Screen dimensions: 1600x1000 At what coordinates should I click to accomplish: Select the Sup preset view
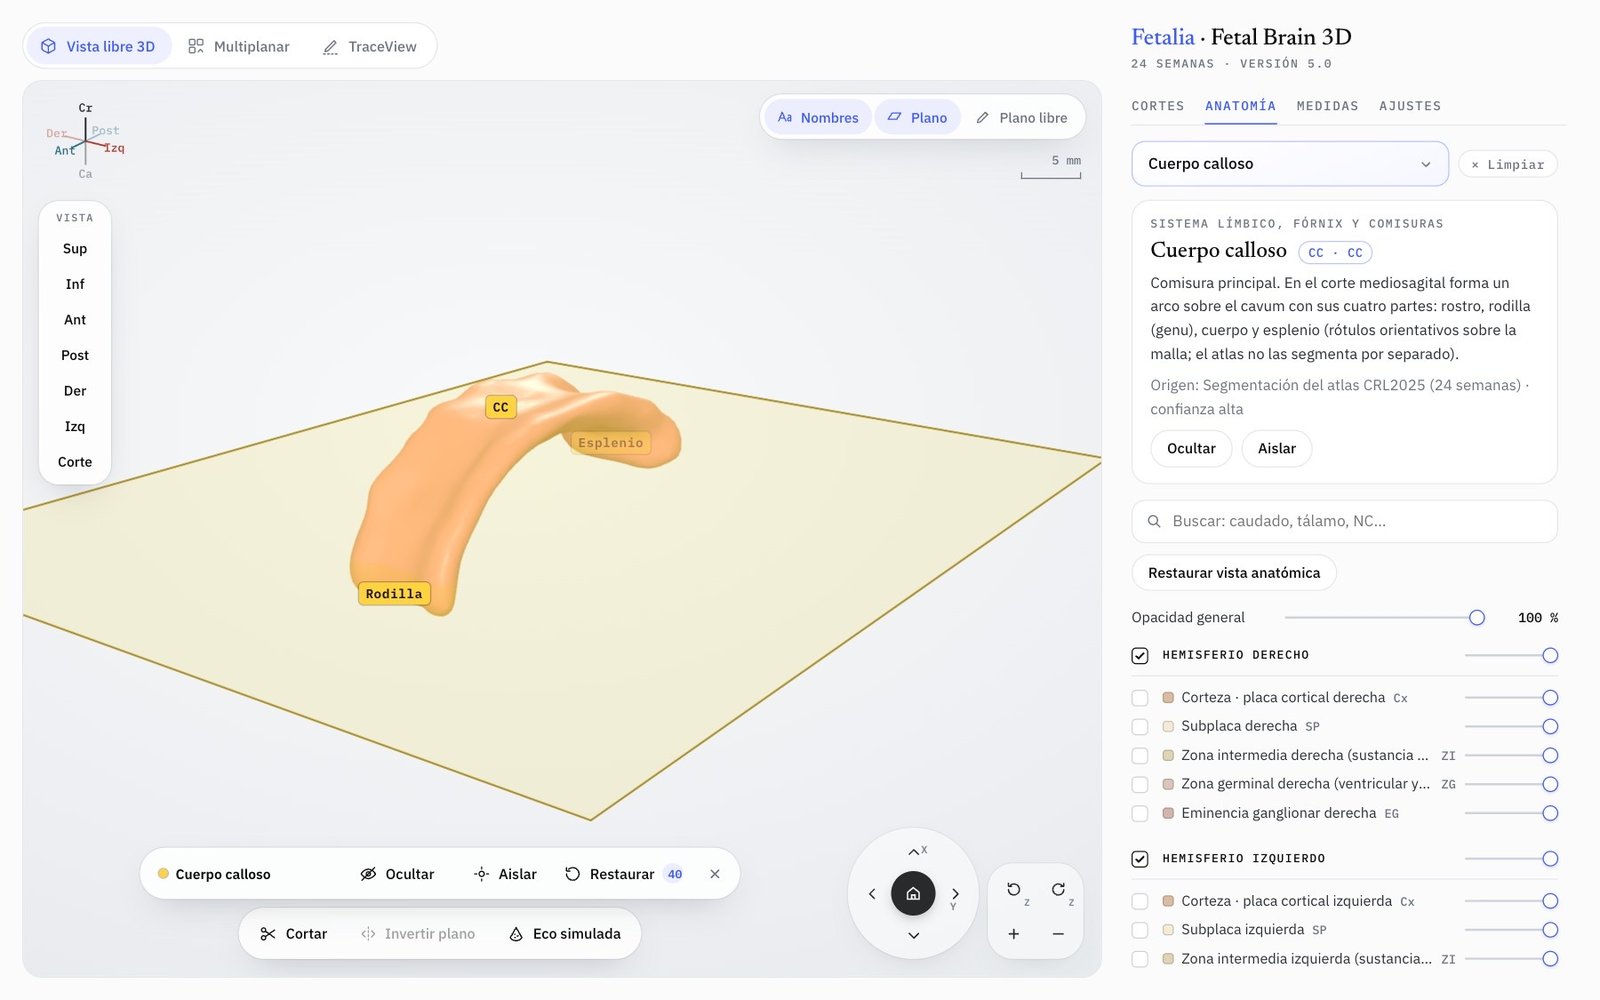[x=75, y=249]
